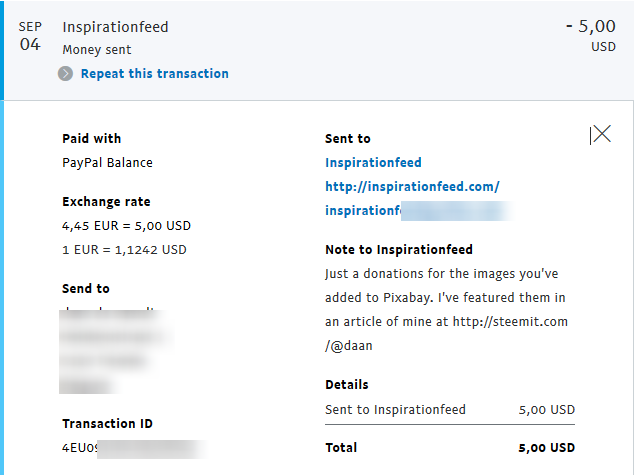Click the SEP 04 transaction date

30,36
